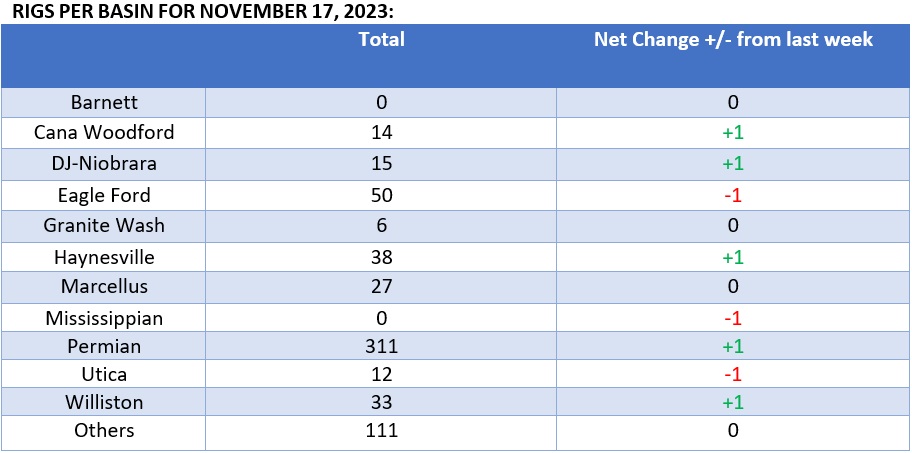Select the Williston net change +1
The image size is (912, 453).
tap(733, 402)
